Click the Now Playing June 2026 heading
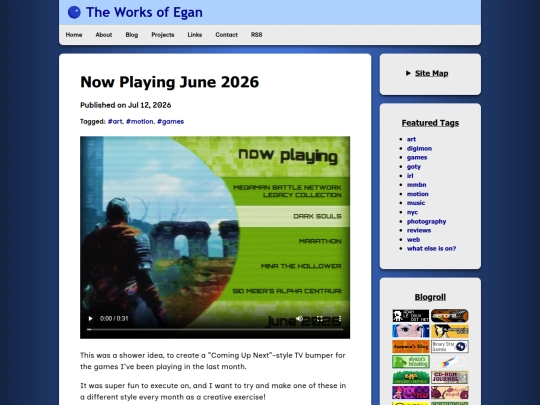The height and width of the screenshot is (405, 540). [169, 82]
